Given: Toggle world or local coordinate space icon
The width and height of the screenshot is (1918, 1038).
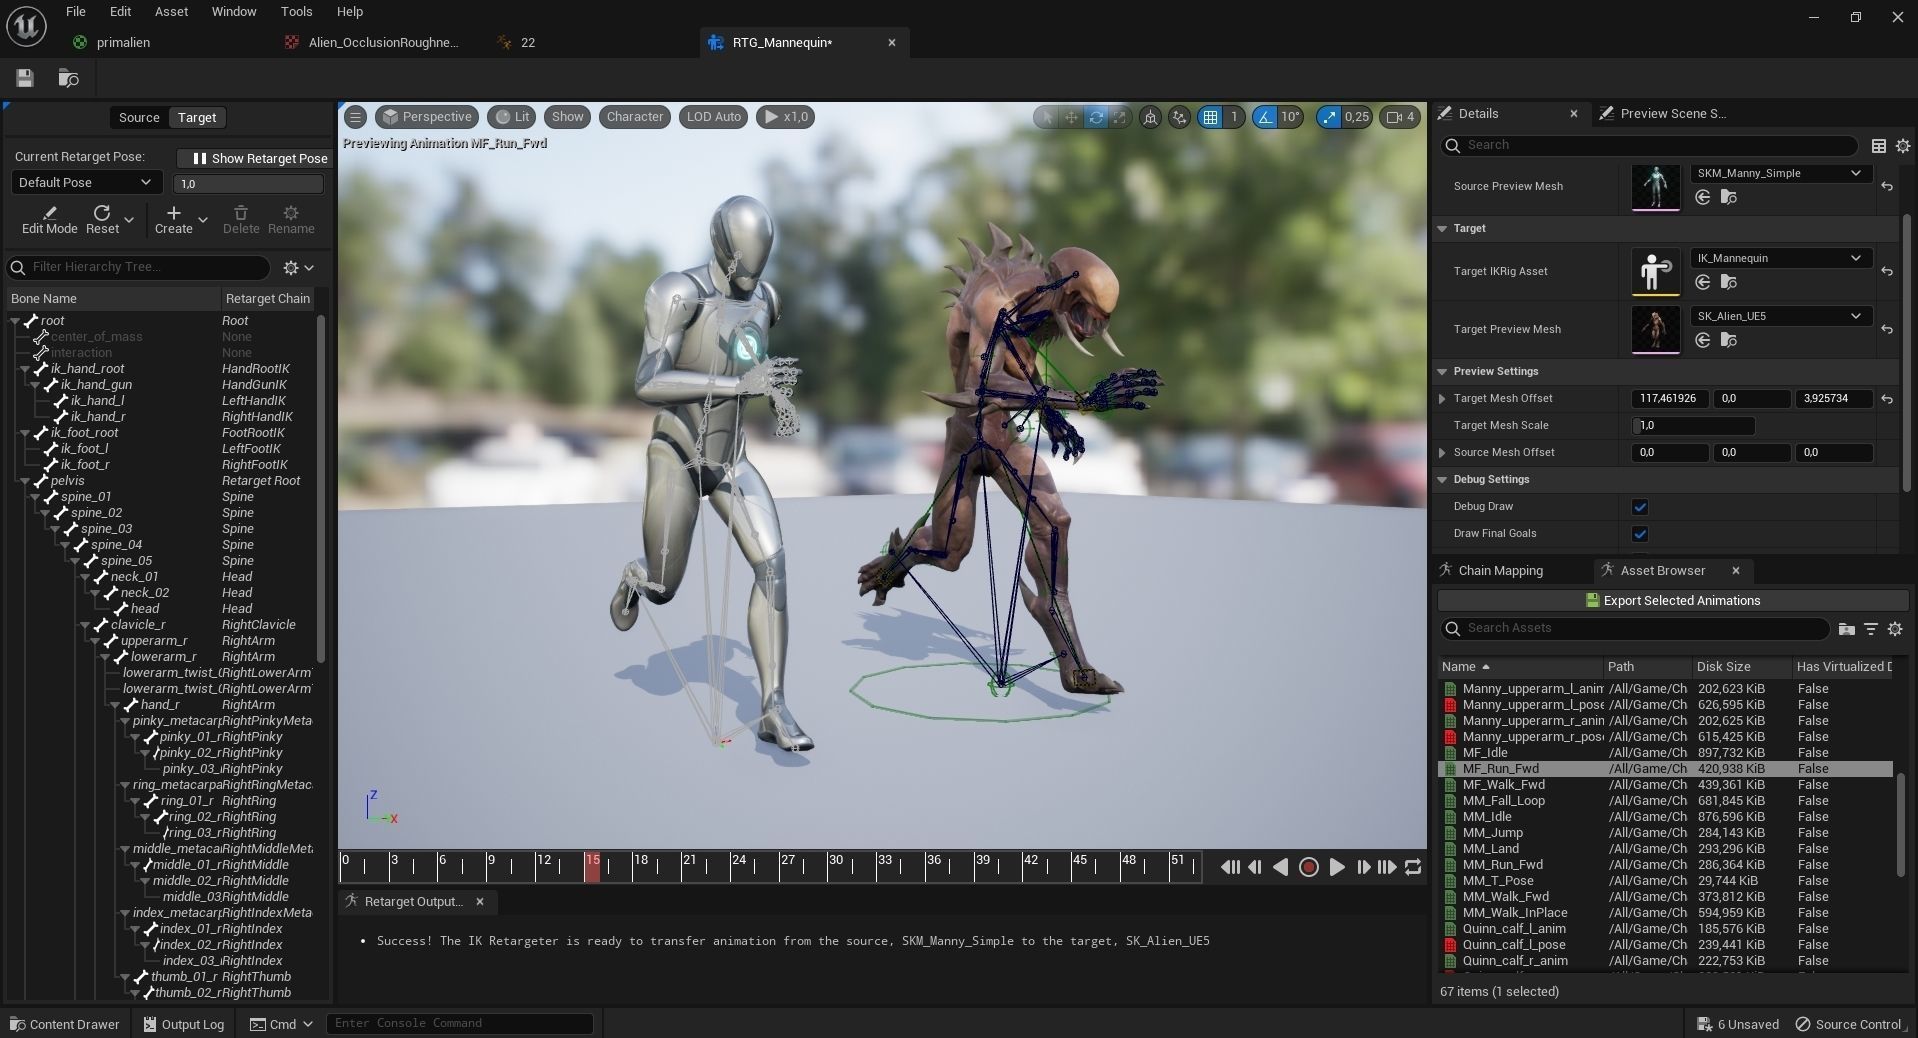Looking at the screenshot, I should coord(1151,117).
